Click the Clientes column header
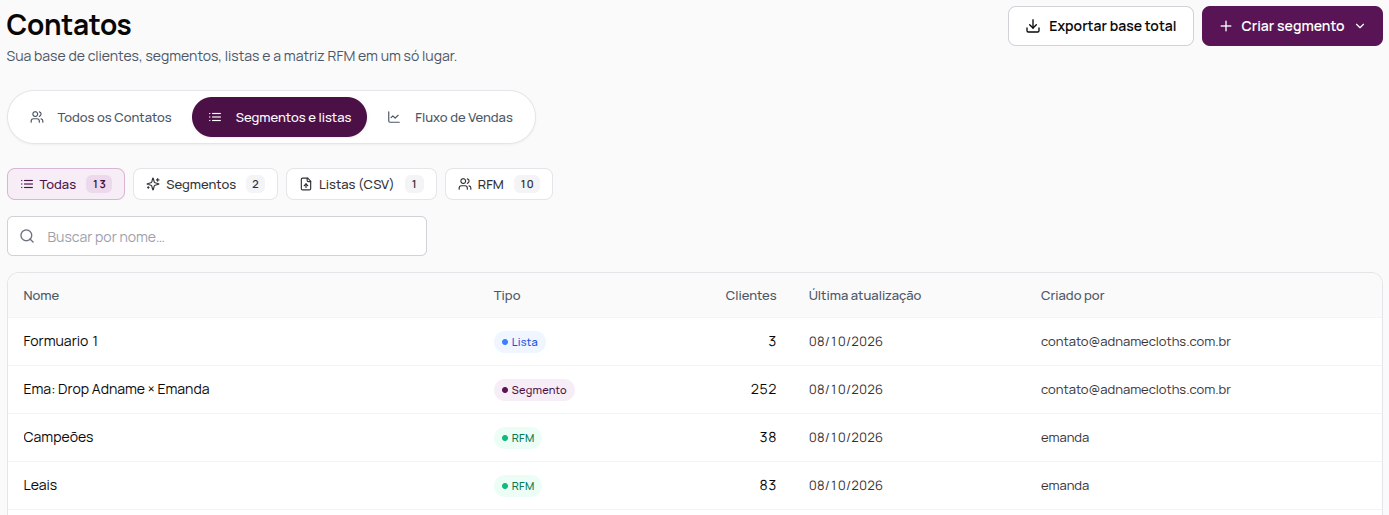 pyautogui.click(x=751, y=296)
